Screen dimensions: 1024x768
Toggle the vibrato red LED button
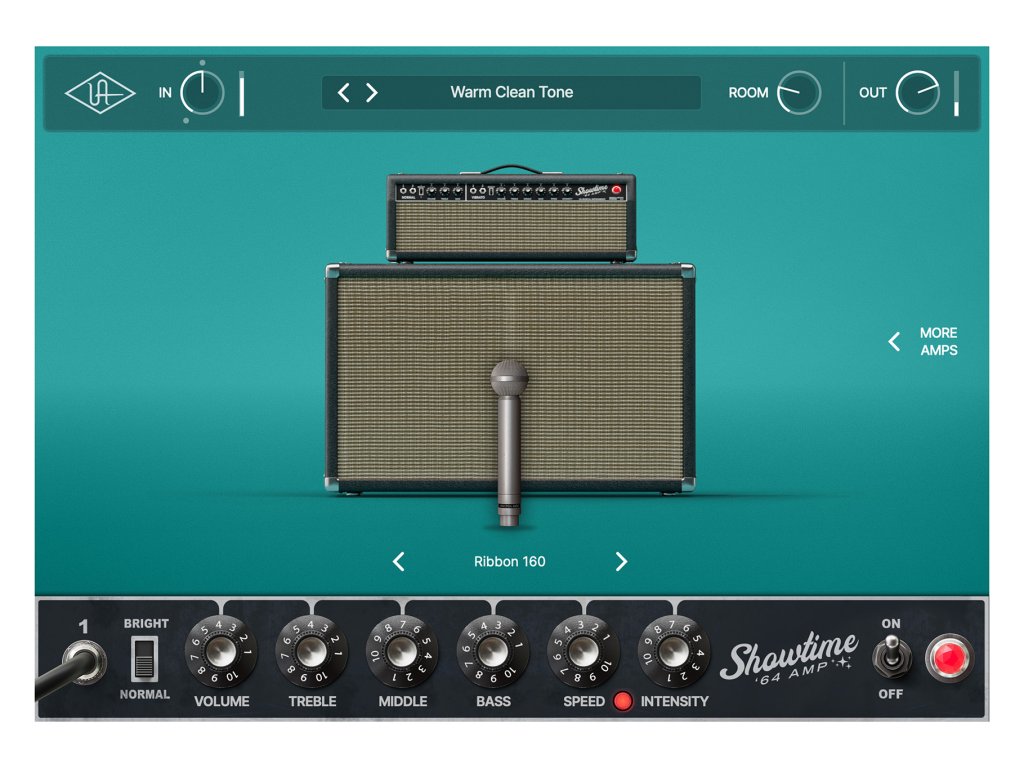623,701
